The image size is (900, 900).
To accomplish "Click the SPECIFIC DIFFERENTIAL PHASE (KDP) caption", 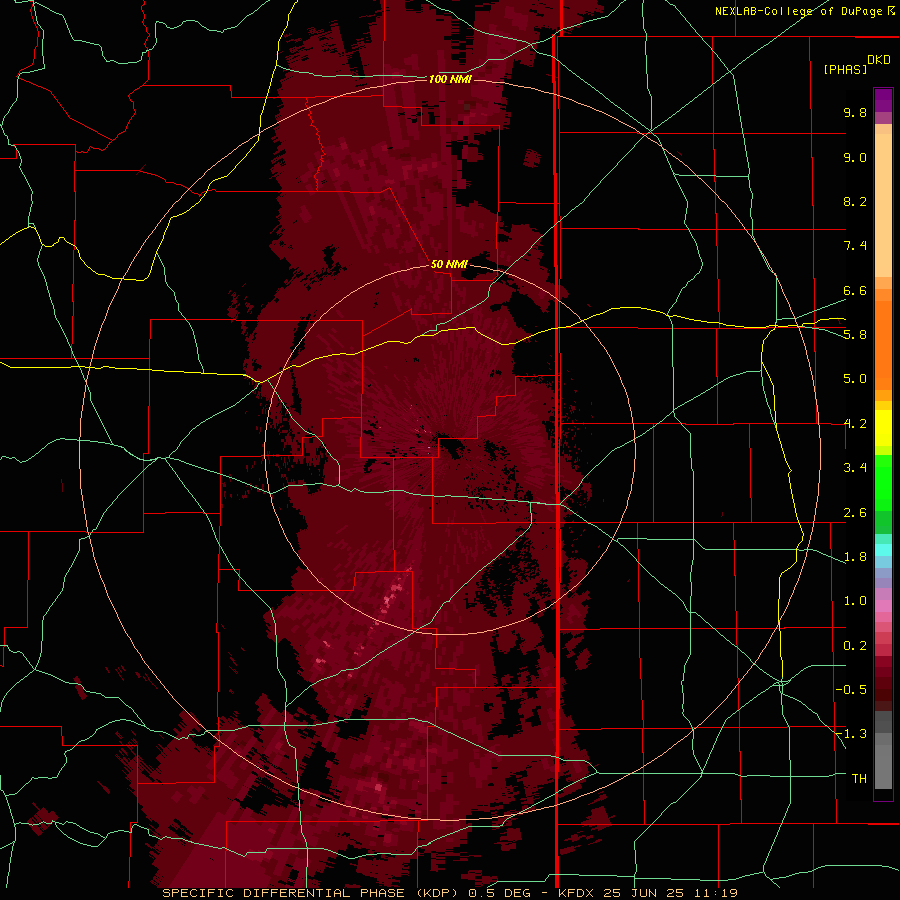I will tap(312, 893).
